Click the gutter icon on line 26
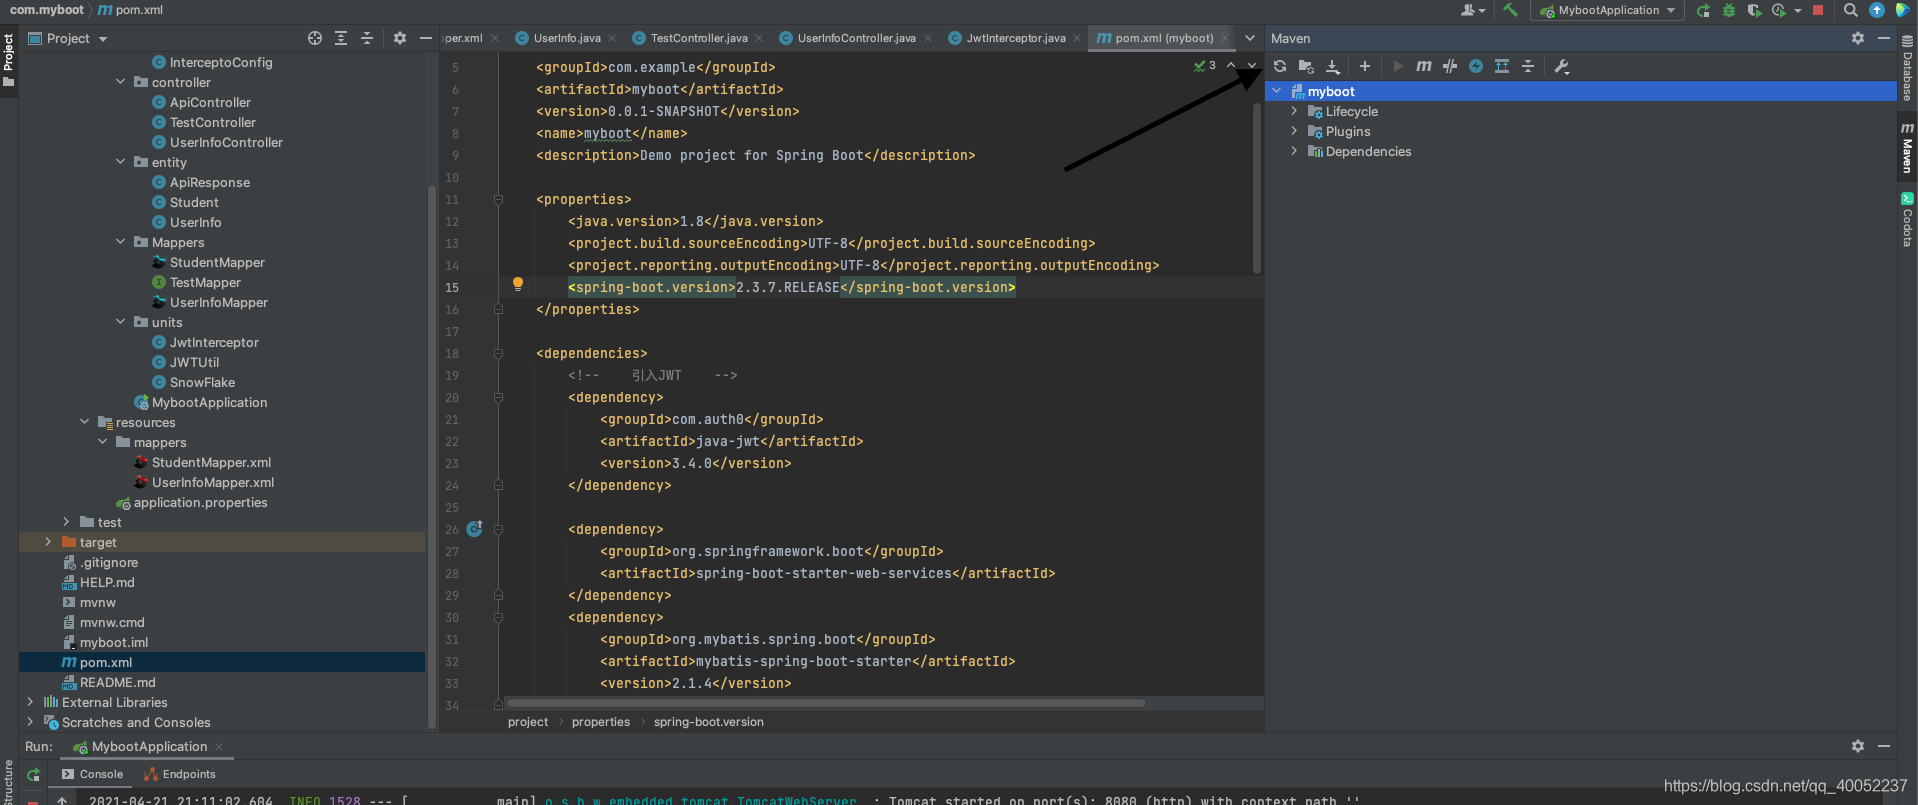The width and height of the screenshot is (1918, 805). [x=475, y=529]
